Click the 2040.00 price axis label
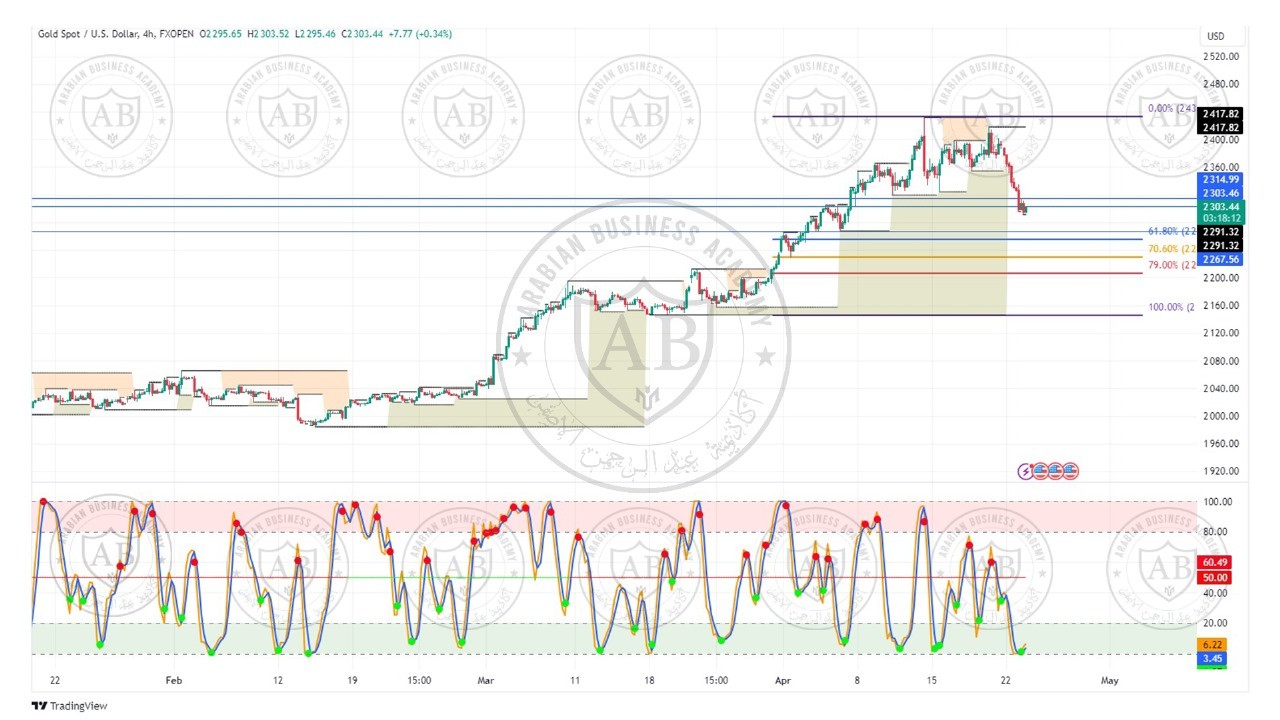The height and width of the screenshot is (720, 1280). pyautogui.click(x=1222, y=389)
